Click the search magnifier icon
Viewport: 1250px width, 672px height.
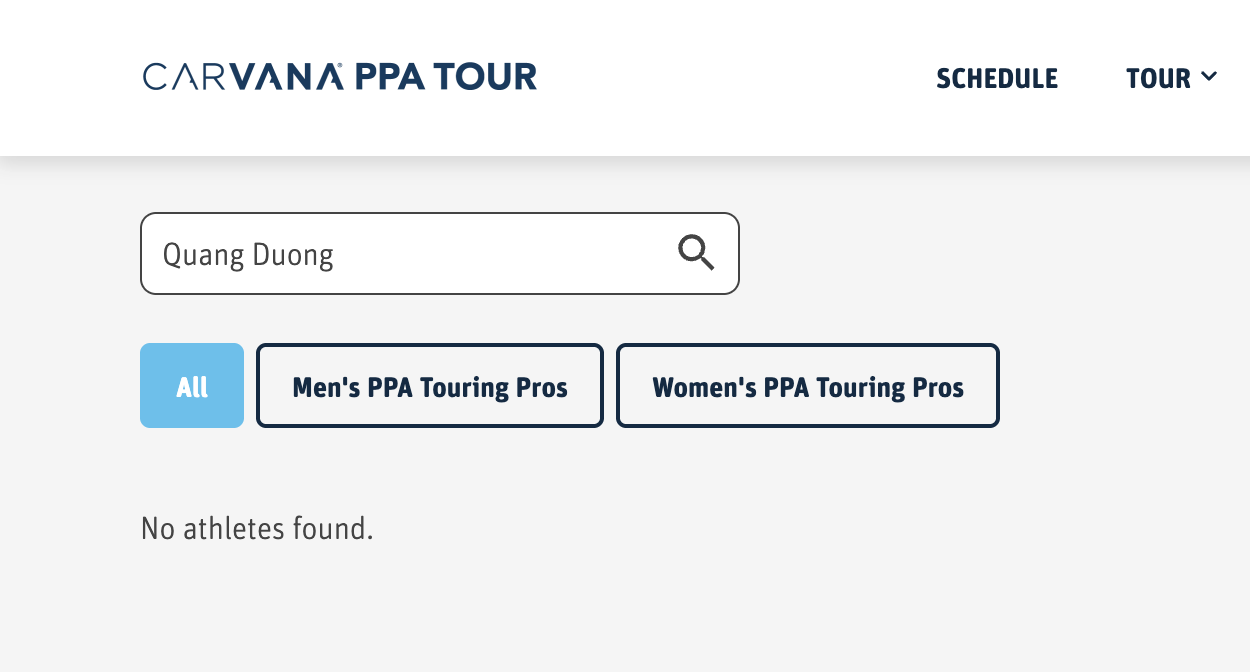[696, 253]
